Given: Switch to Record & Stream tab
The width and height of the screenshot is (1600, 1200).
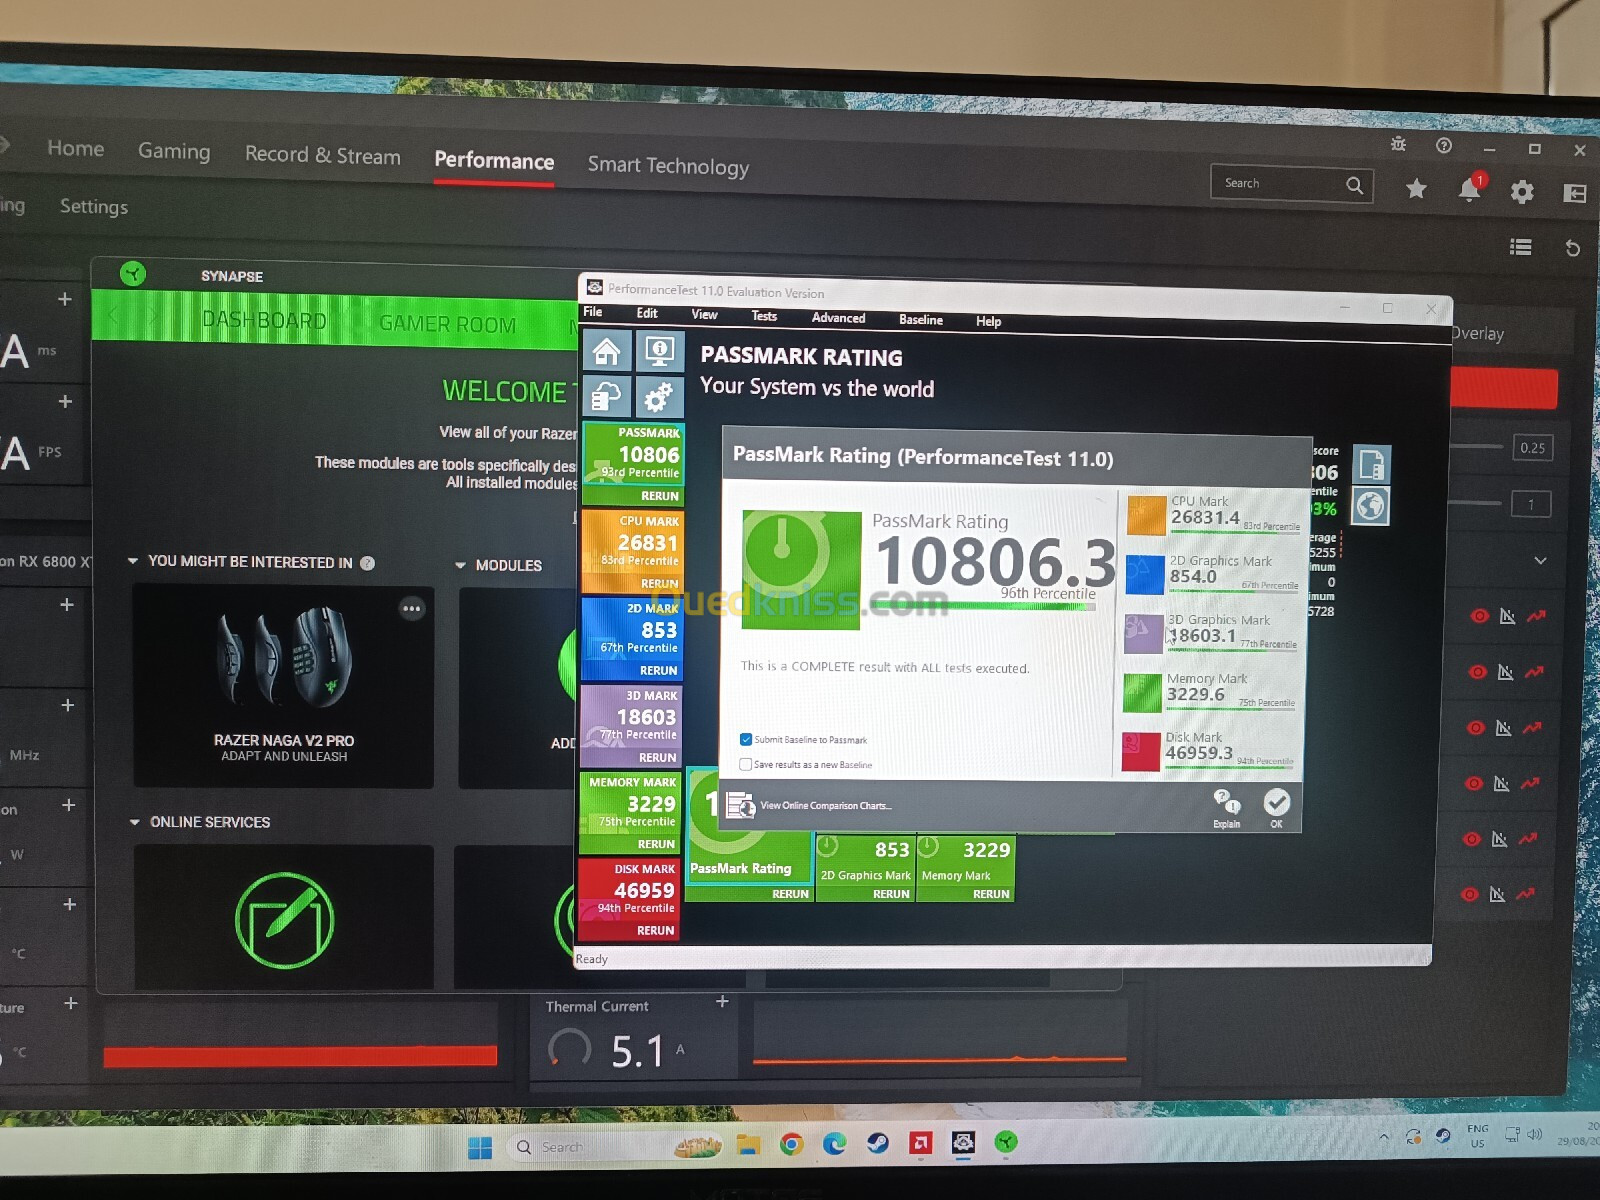Looking at the screenshot, I should [322, 155].
